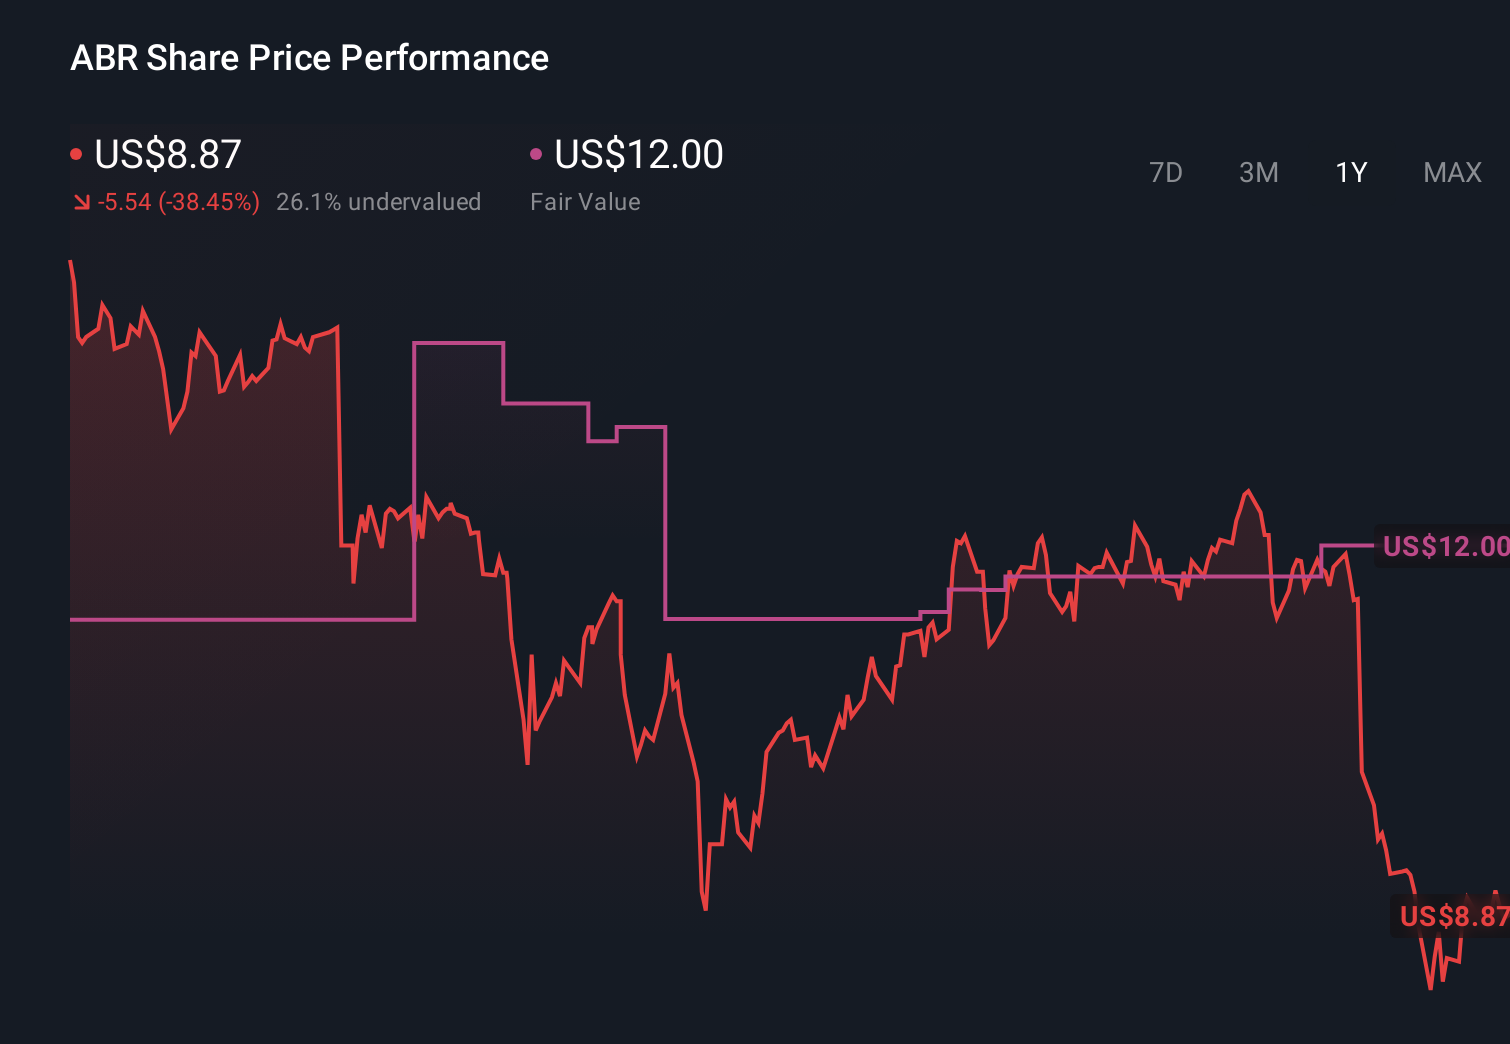This screenshot has width=1510, height=1044.
Task: Click the red downward arrow next to -5.54
Action: (81, 202)
